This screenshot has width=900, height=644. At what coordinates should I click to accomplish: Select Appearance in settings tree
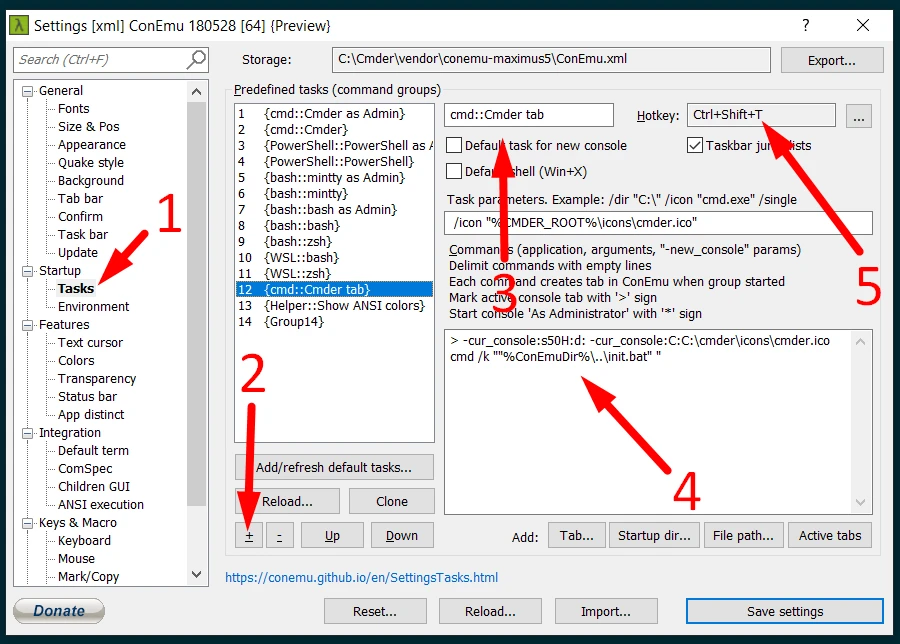[92, 145]
